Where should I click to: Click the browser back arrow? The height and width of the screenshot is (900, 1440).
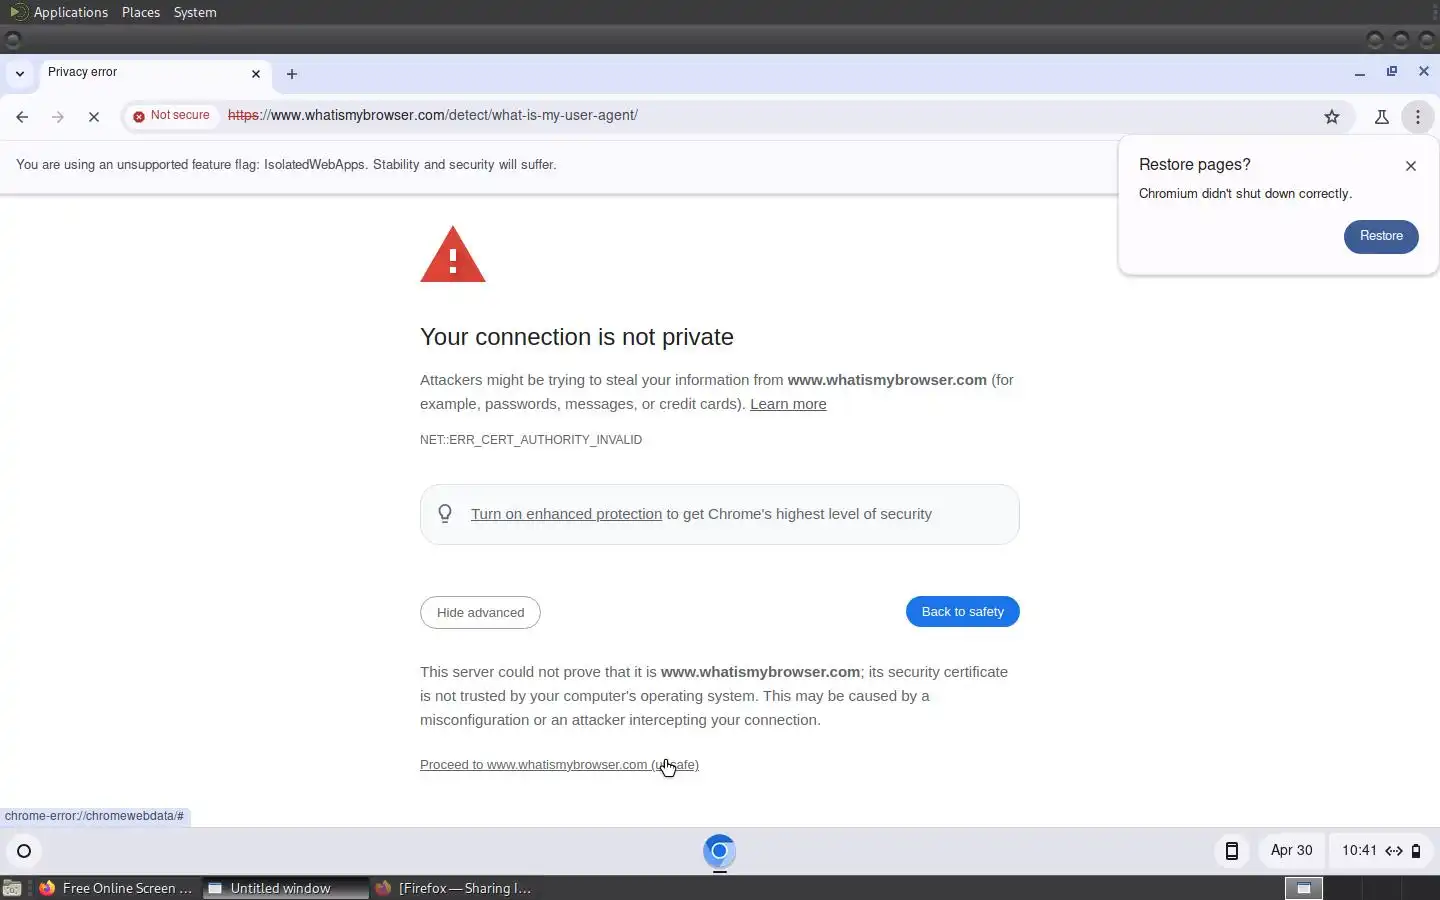pyautogui.click(x=22, y=117)
